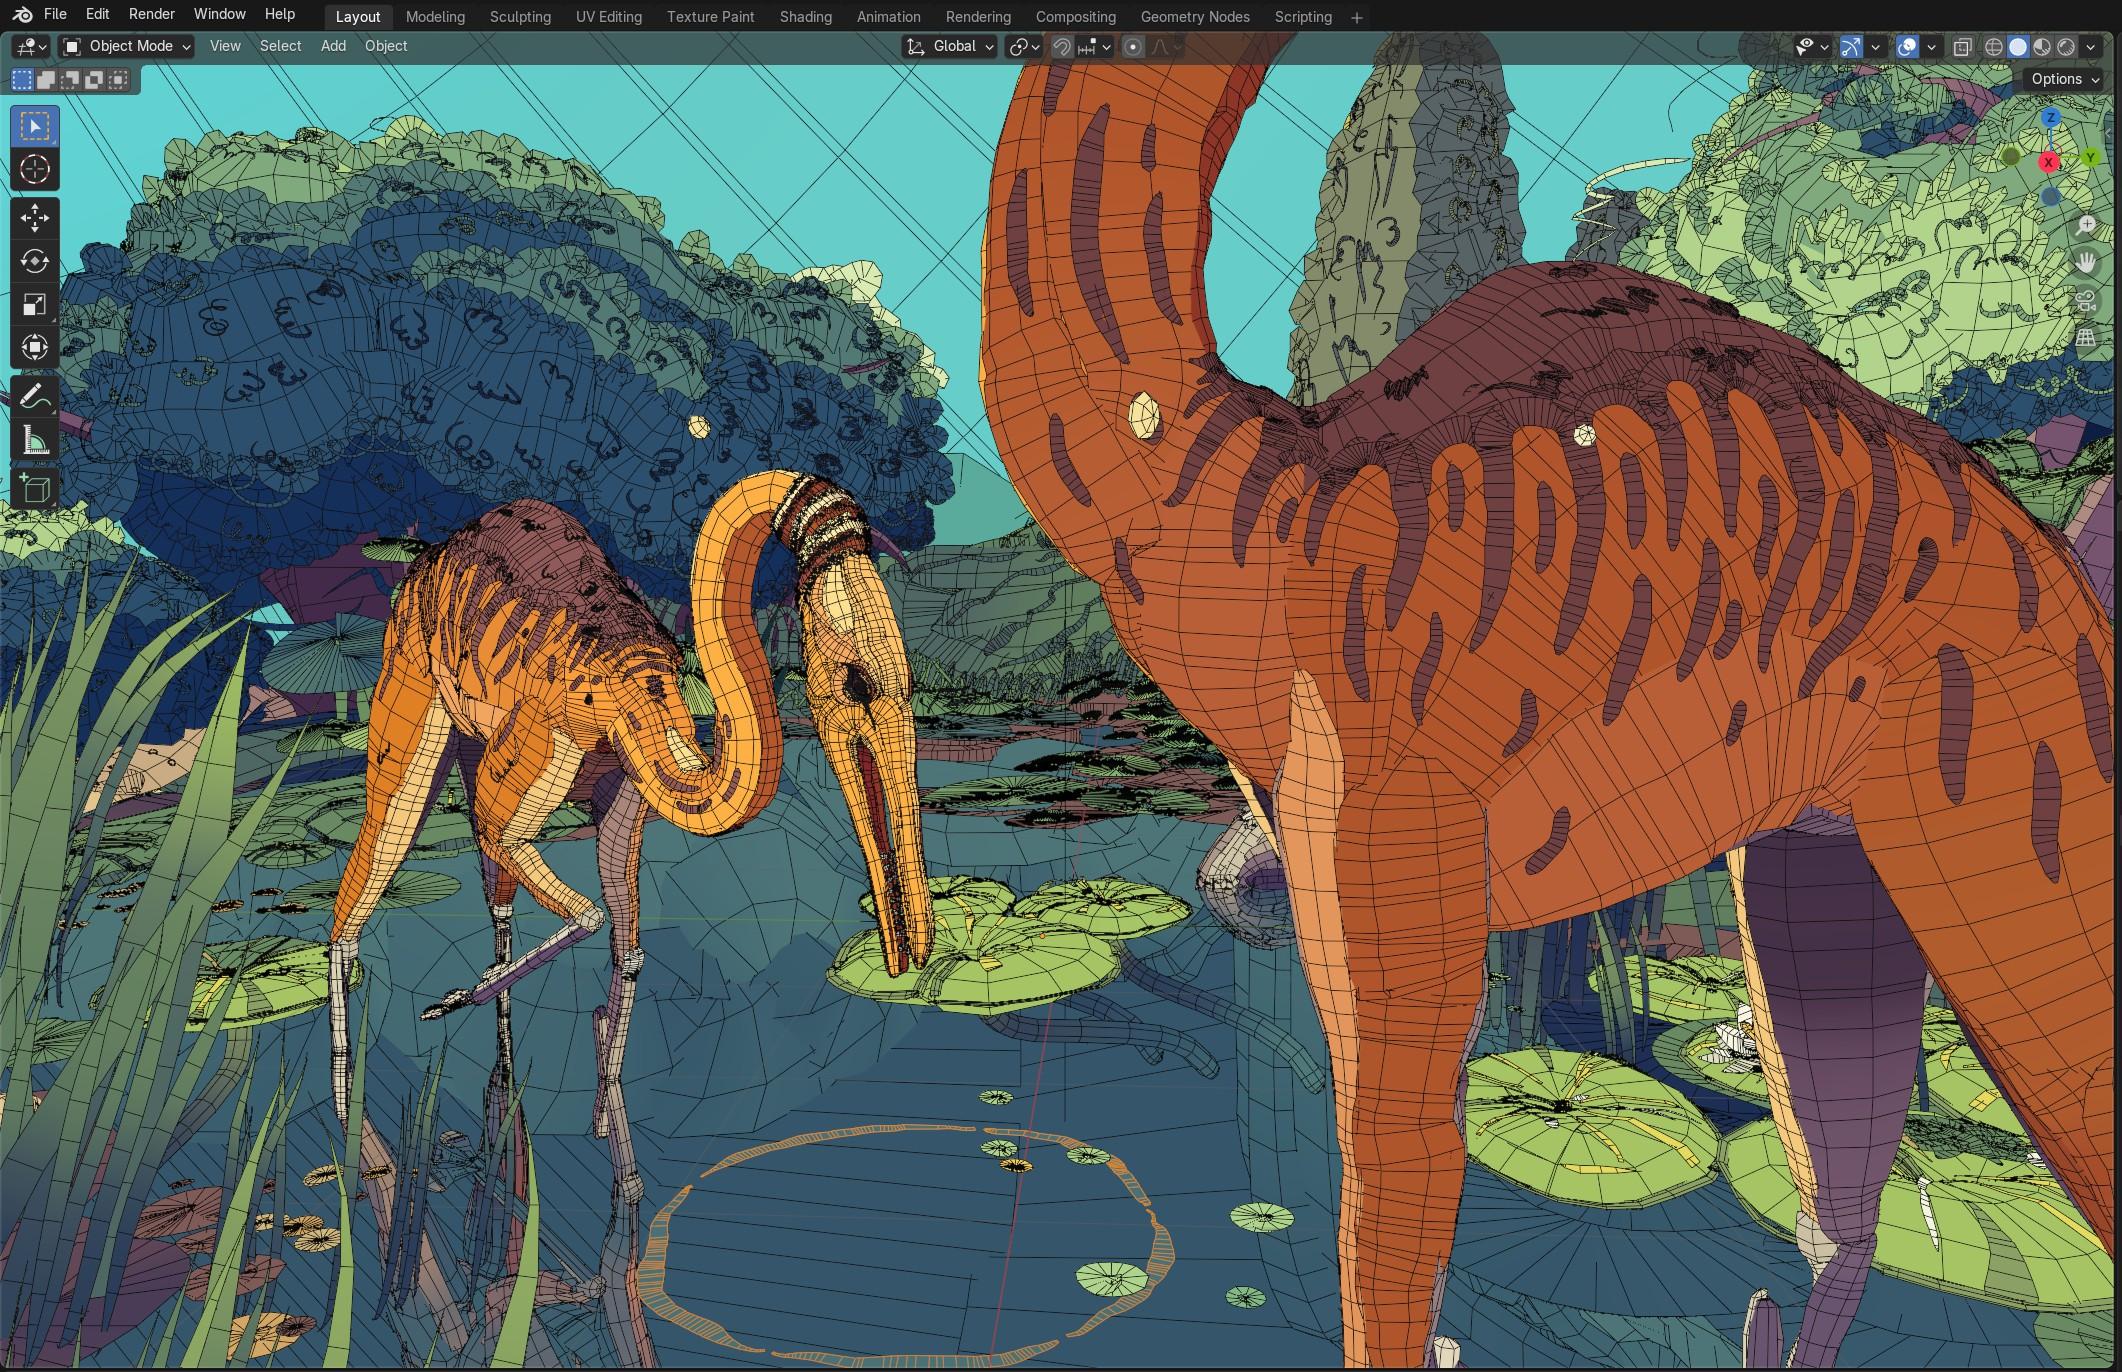Click red X axis on navigation gizmo
Screen dimensions: 2122x1372
[x=2048, y=162]
